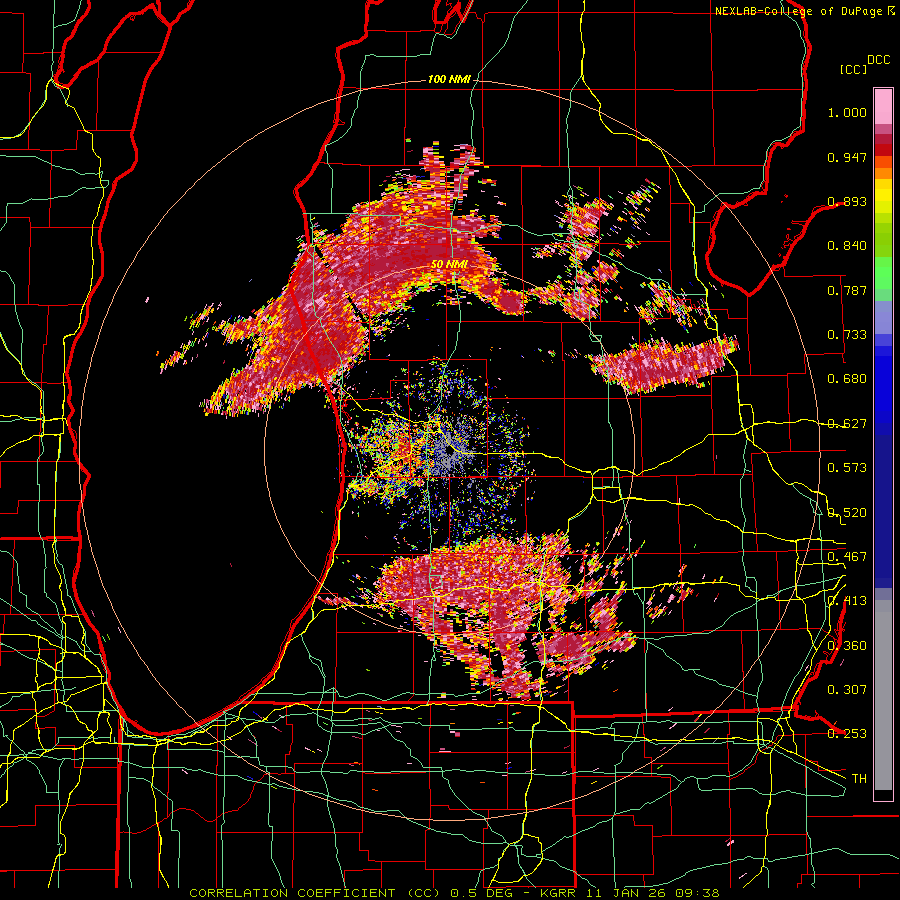Click the 100 NMI range ring label
The height and width of the screenshot is (900, 900).
tap(449, 79)
